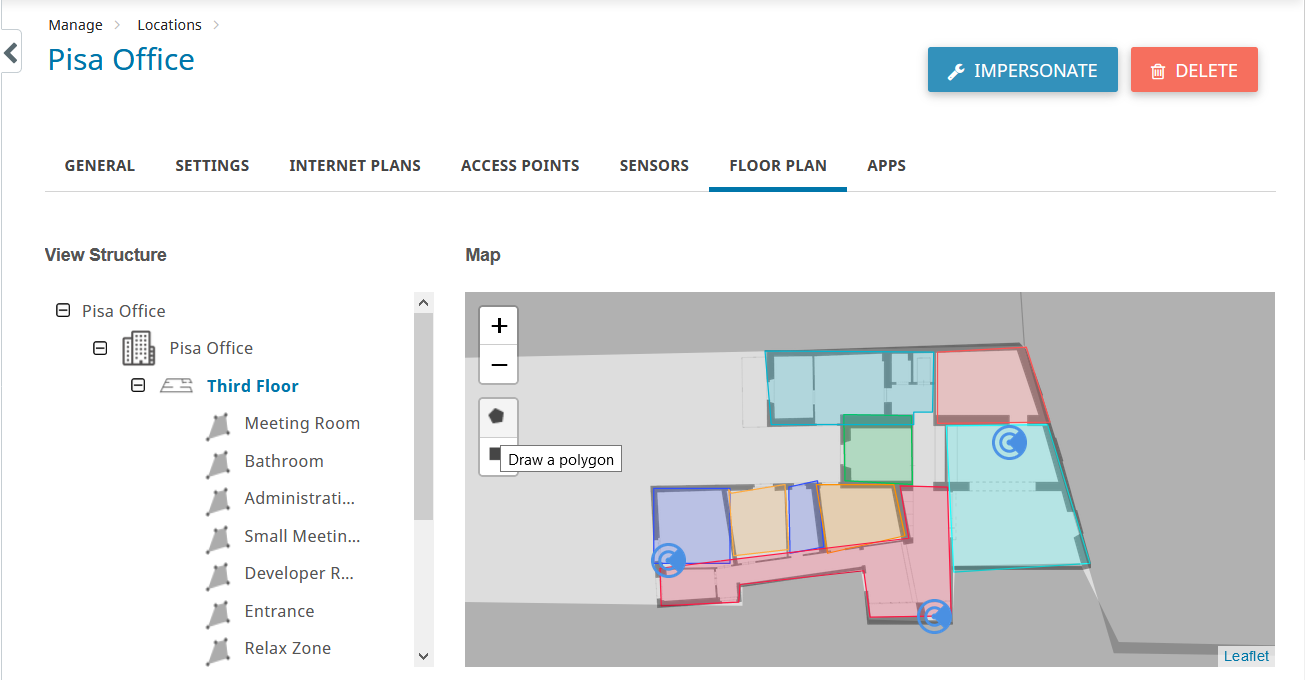Switch to the General tab
Image resolution: width=1305 pixels, height=680 pixels.
pos(100,166)
